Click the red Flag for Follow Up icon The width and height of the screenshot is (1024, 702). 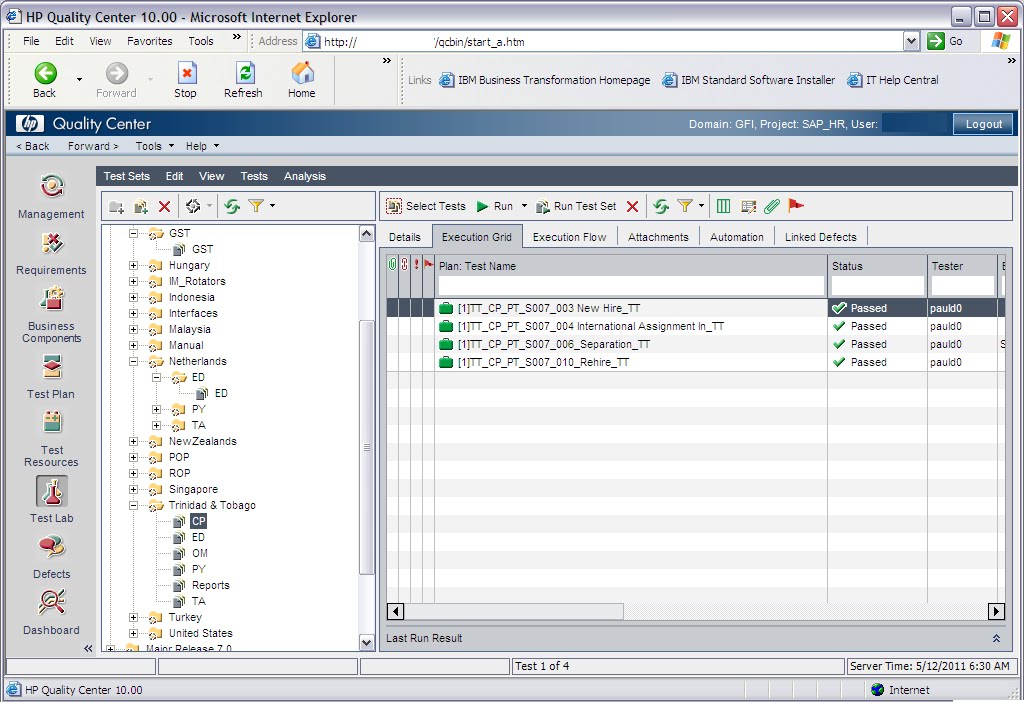click(x=795, y=206)
